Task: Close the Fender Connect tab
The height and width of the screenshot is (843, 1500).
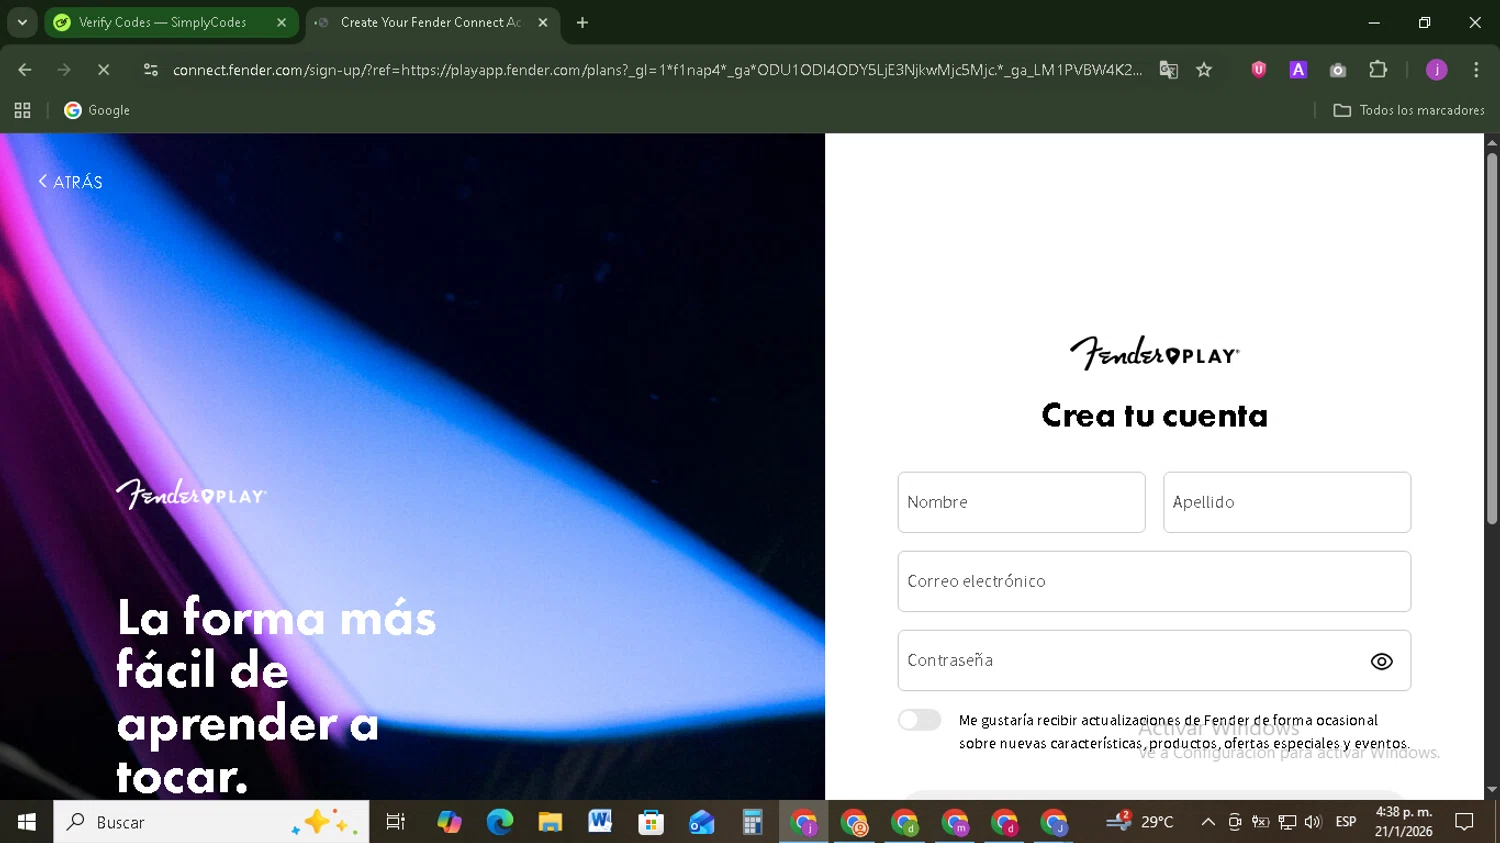Action: point(543,22)
